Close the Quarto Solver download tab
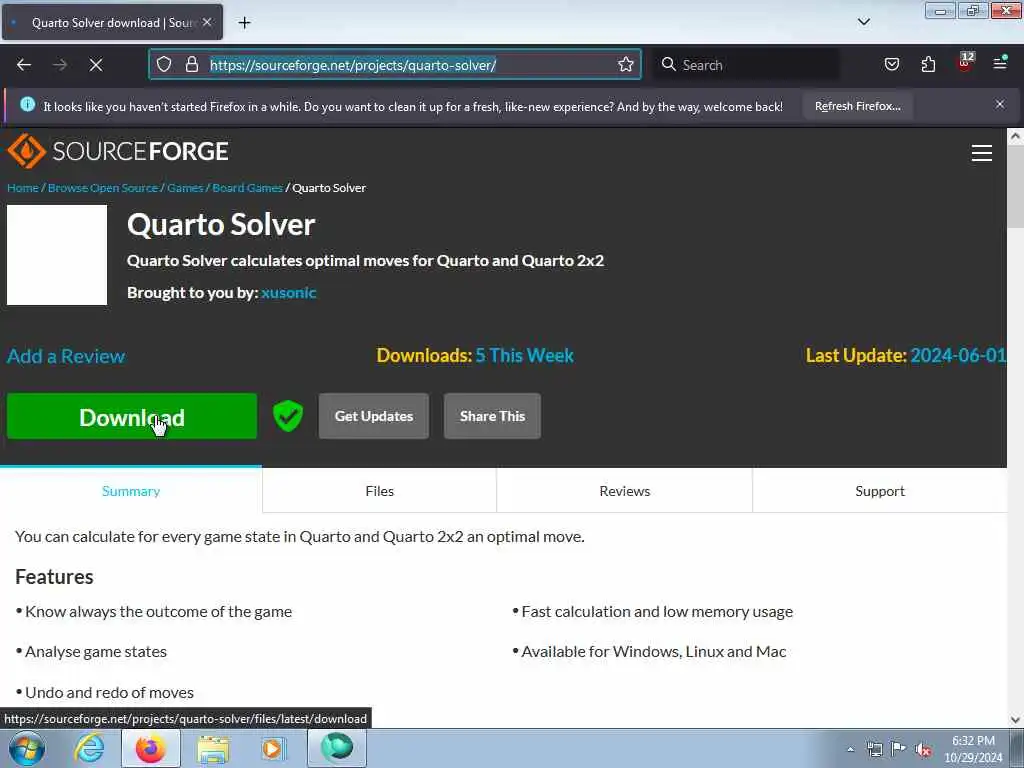This screenshot has height=768, width=1024. (x=207, y=22)
